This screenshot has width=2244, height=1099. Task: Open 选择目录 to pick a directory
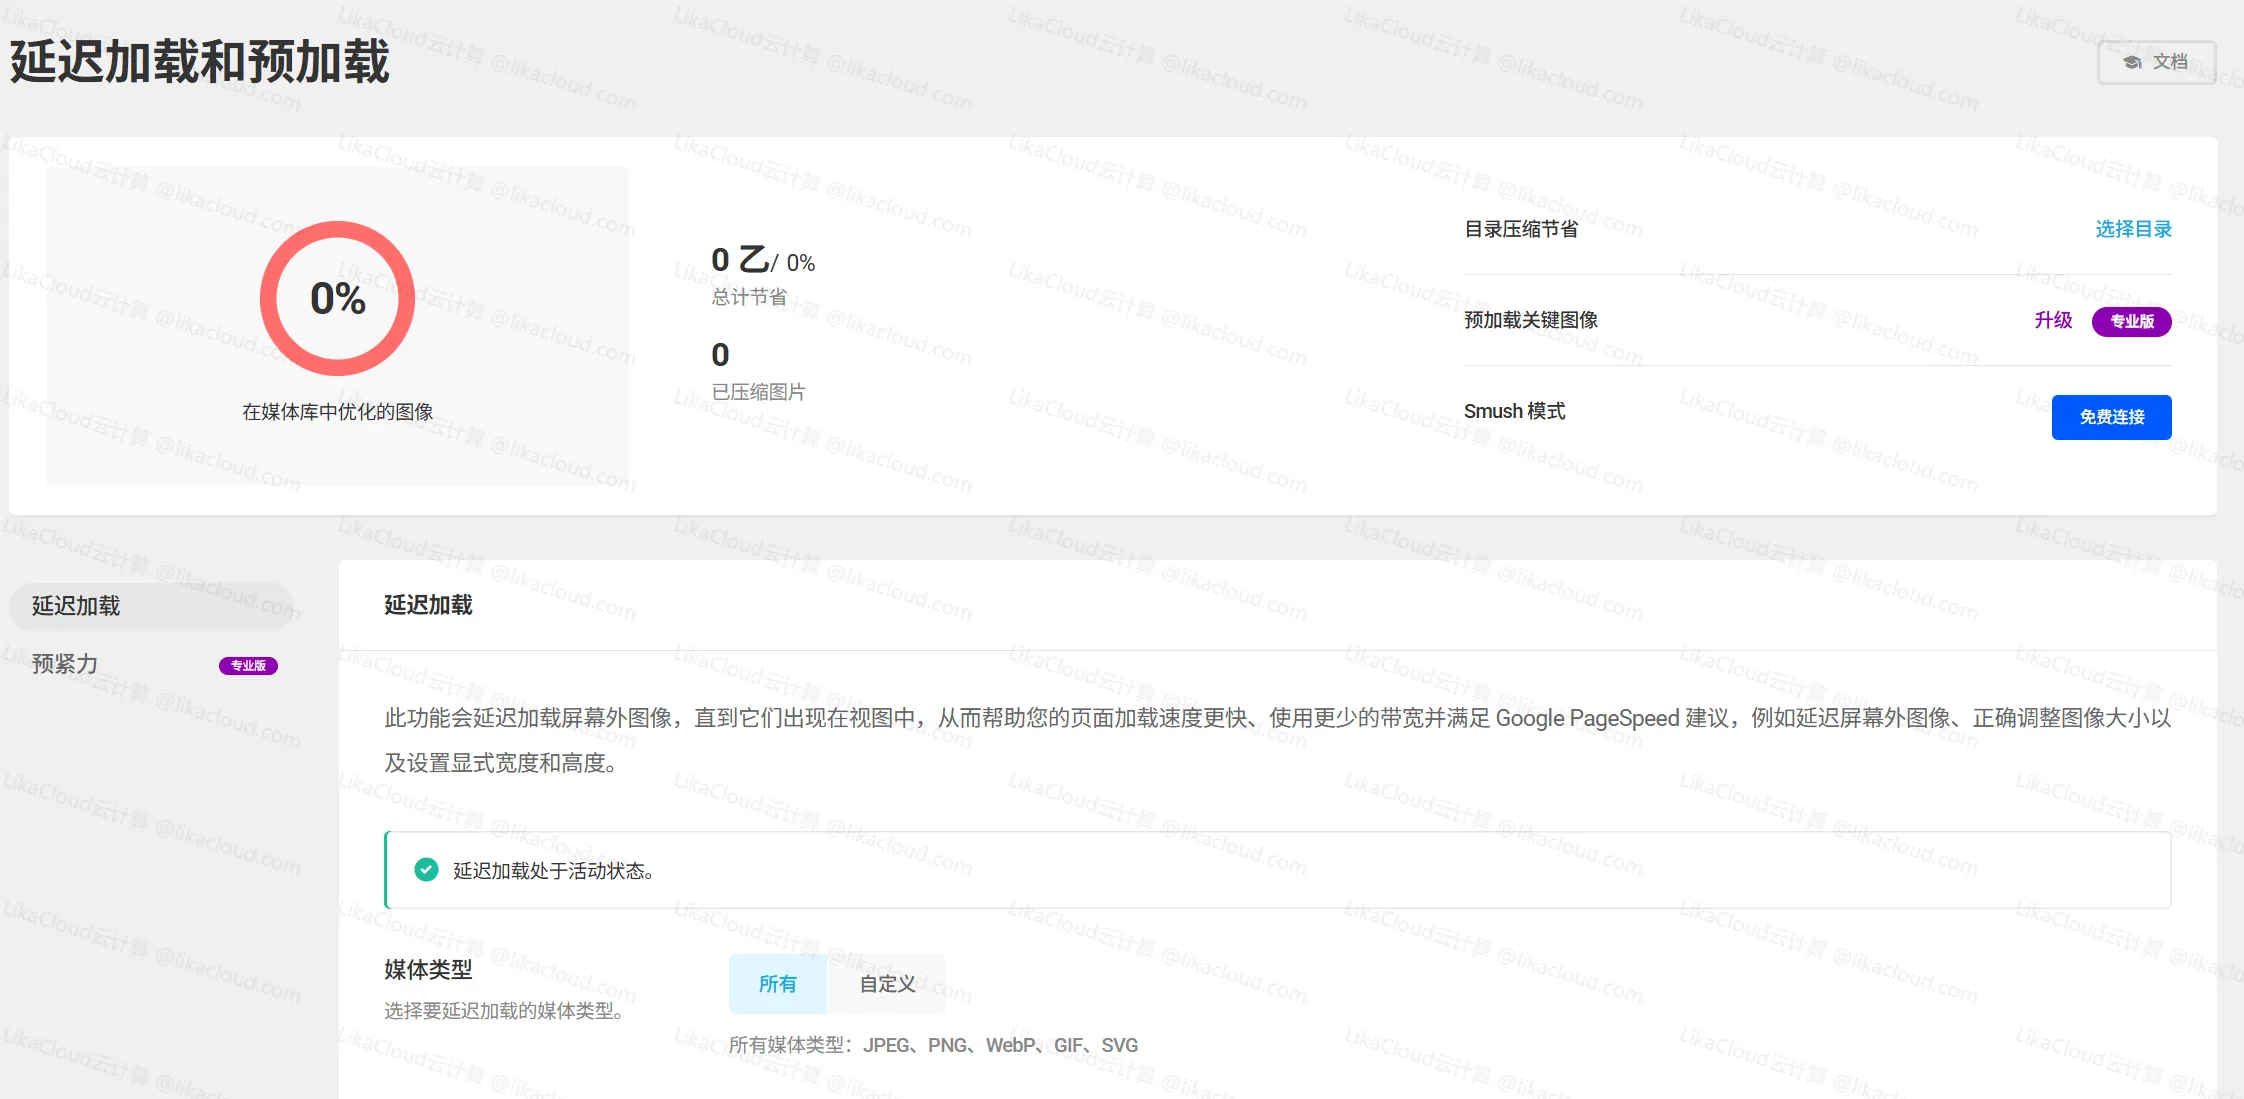coord(2132,228)
